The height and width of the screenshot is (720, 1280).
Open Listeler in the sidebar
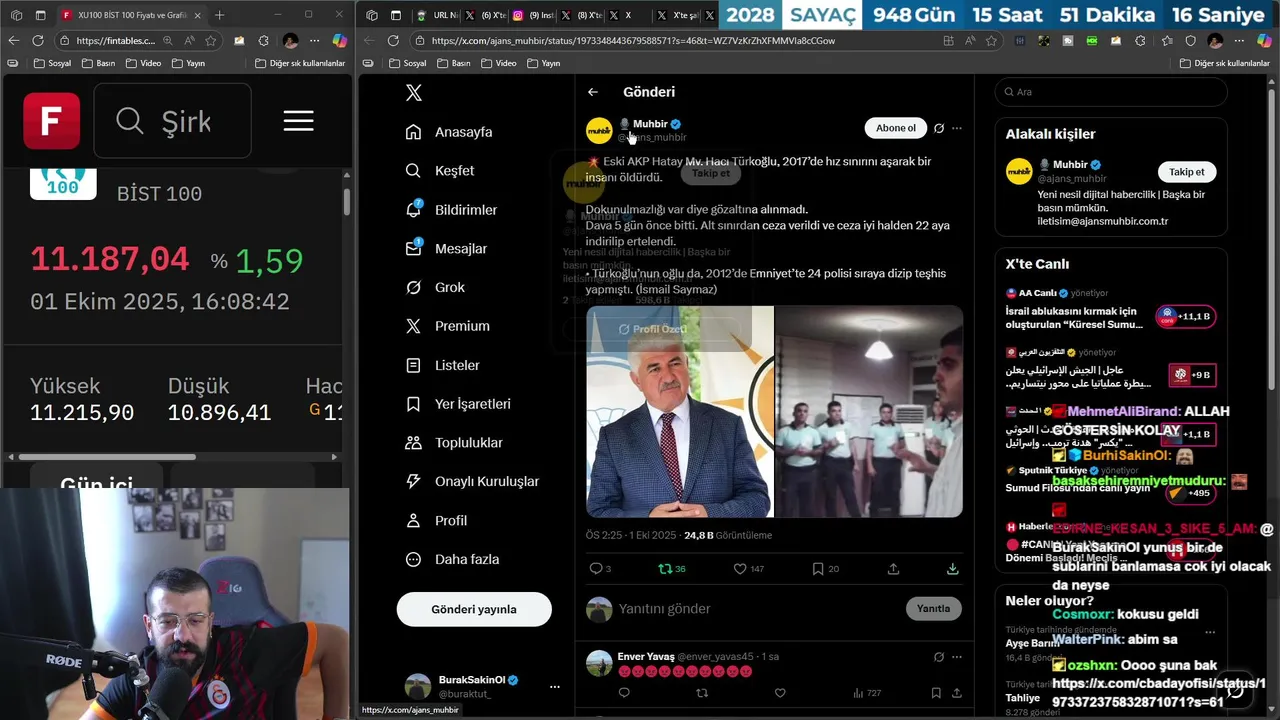[442, 365]
